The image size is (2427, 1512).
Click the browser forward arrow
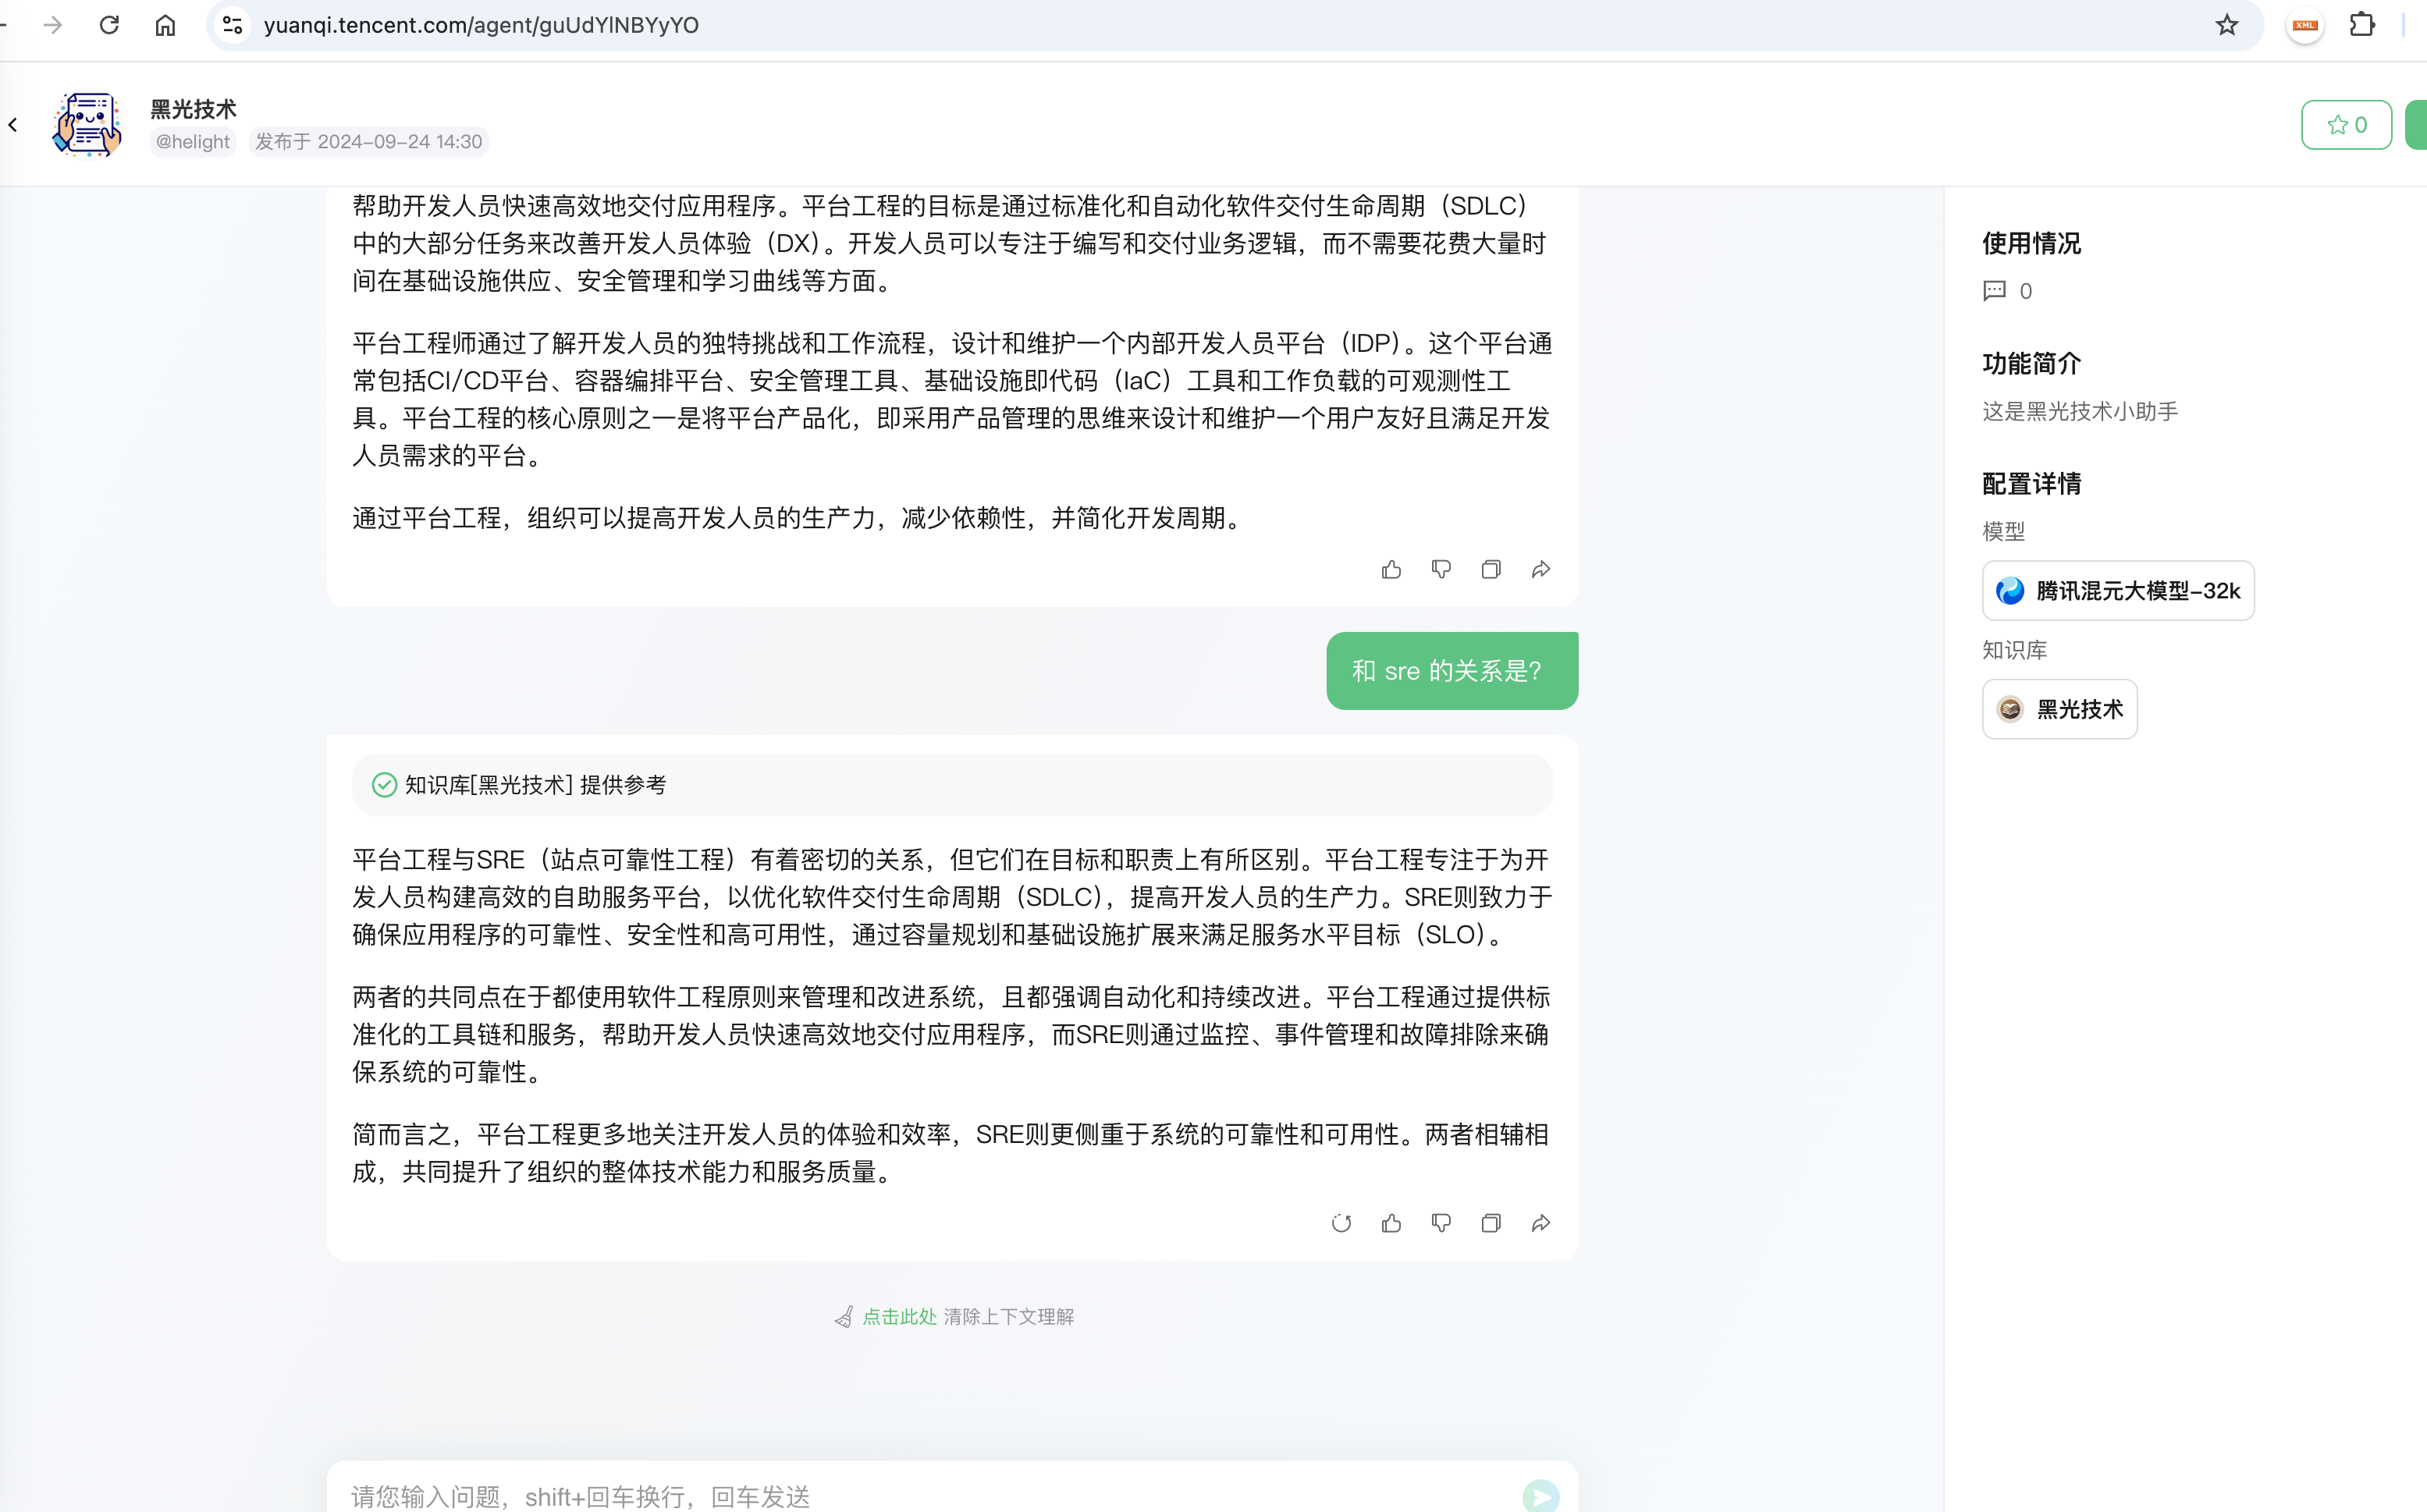[x=53, y=25]
